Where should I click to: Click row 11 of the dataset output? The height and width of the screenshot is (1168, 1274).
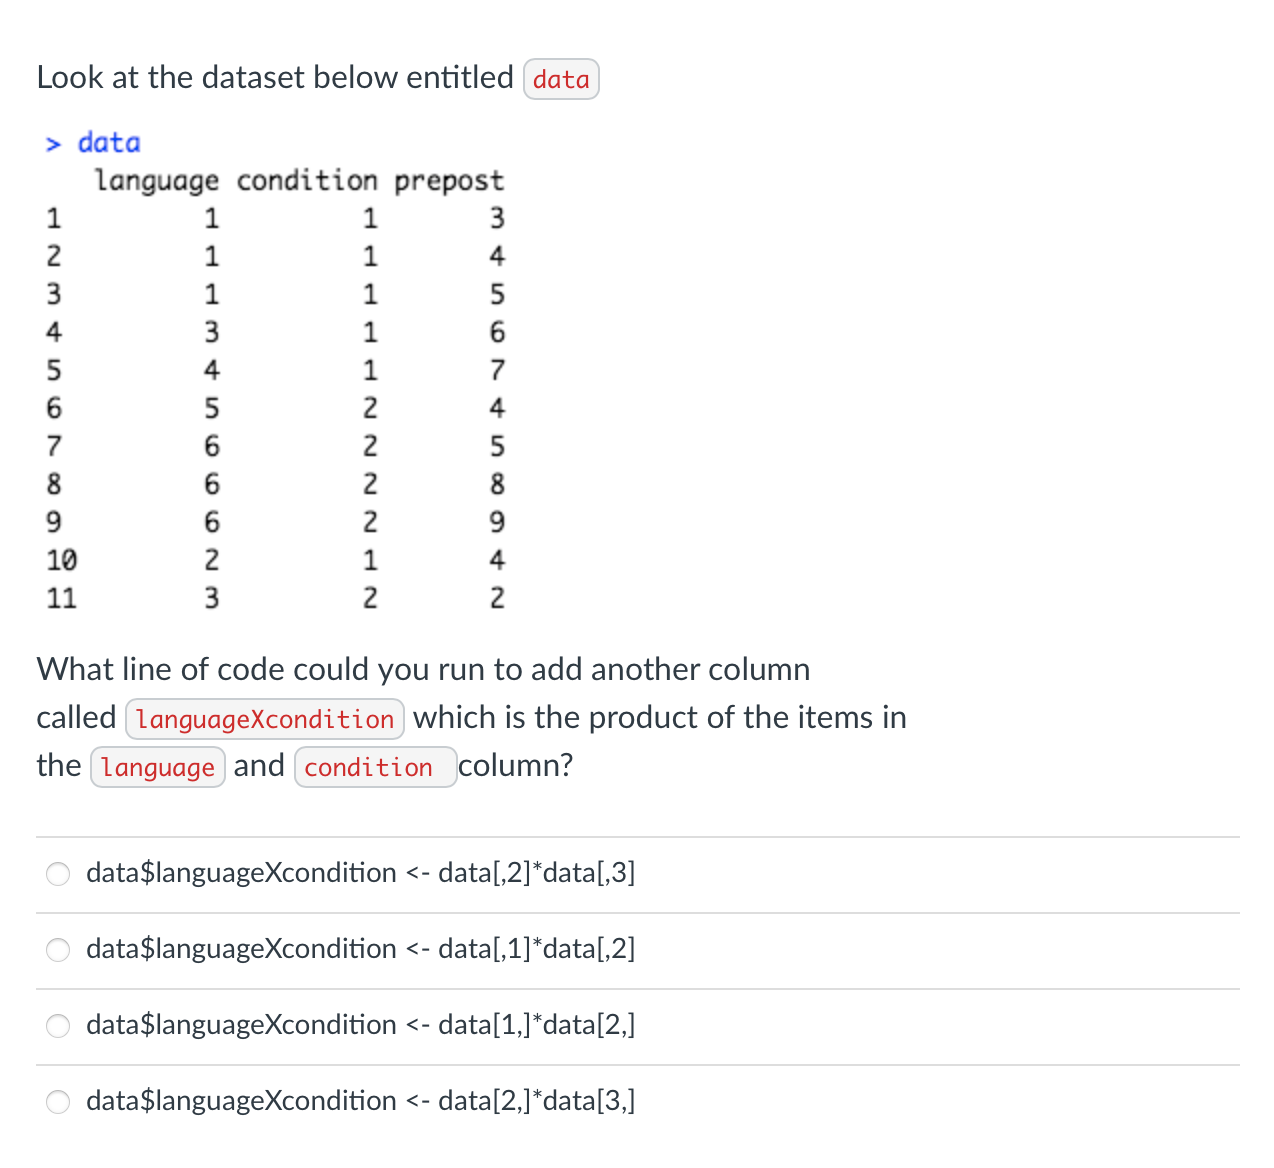270,598
